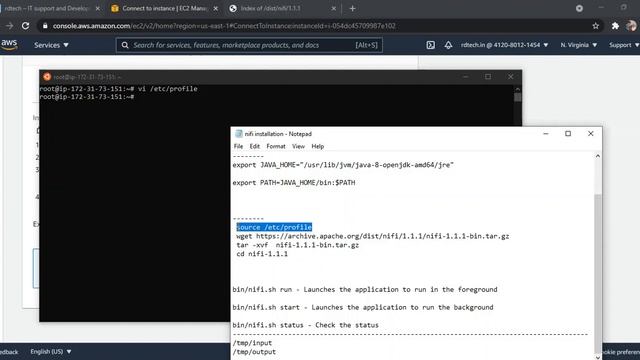The height and width of the screenshot is (360, 640).
Task: Bookmark this page with the star icon
Action: [596, 26]
